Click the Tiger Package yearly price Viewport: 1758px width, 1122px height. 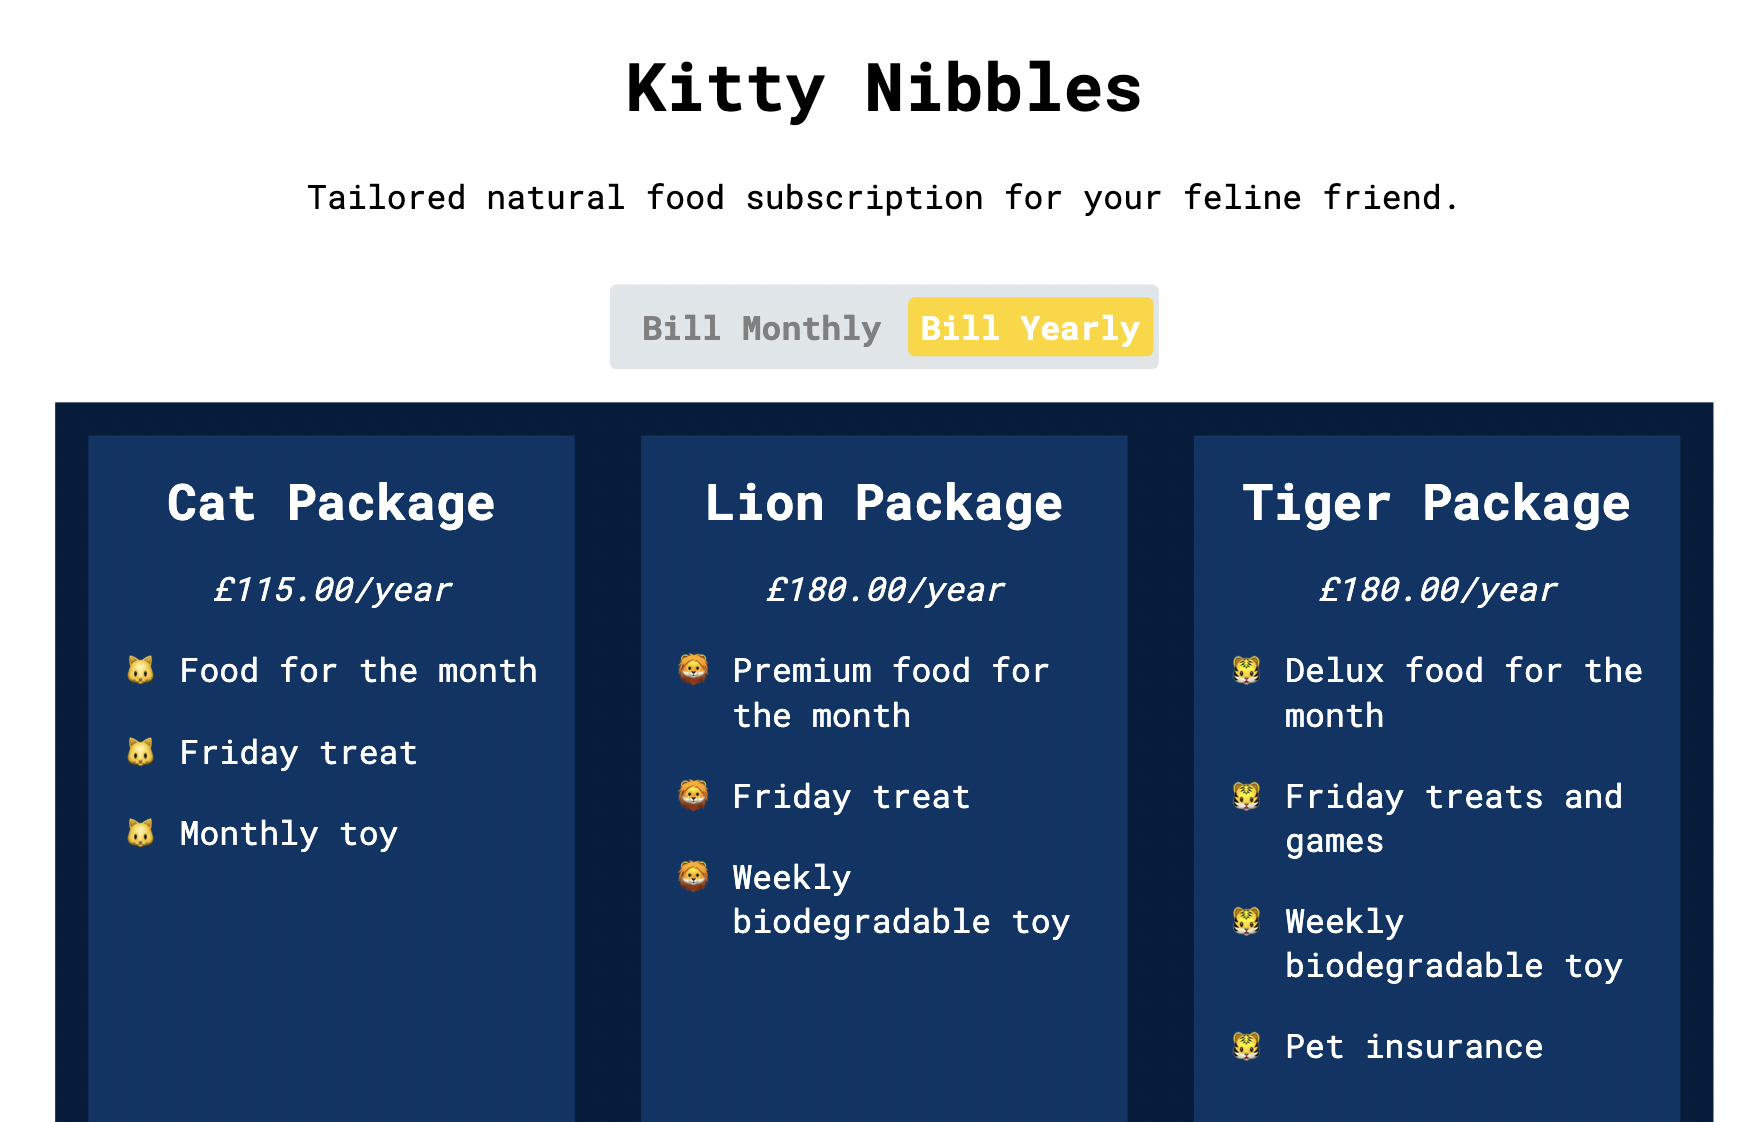coord(1437,590)
